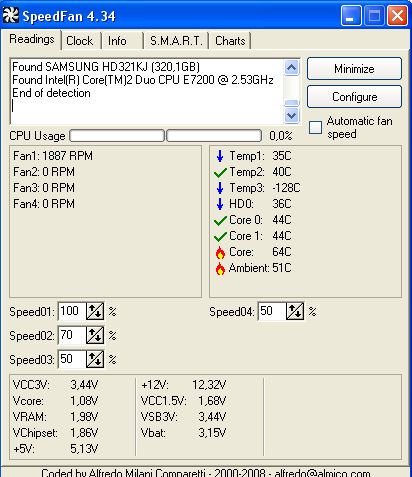Image resolution: width=412 pixels, height=477 pixels.
Task: Click the flame icon beside Ambient
Action: [220, 269]
